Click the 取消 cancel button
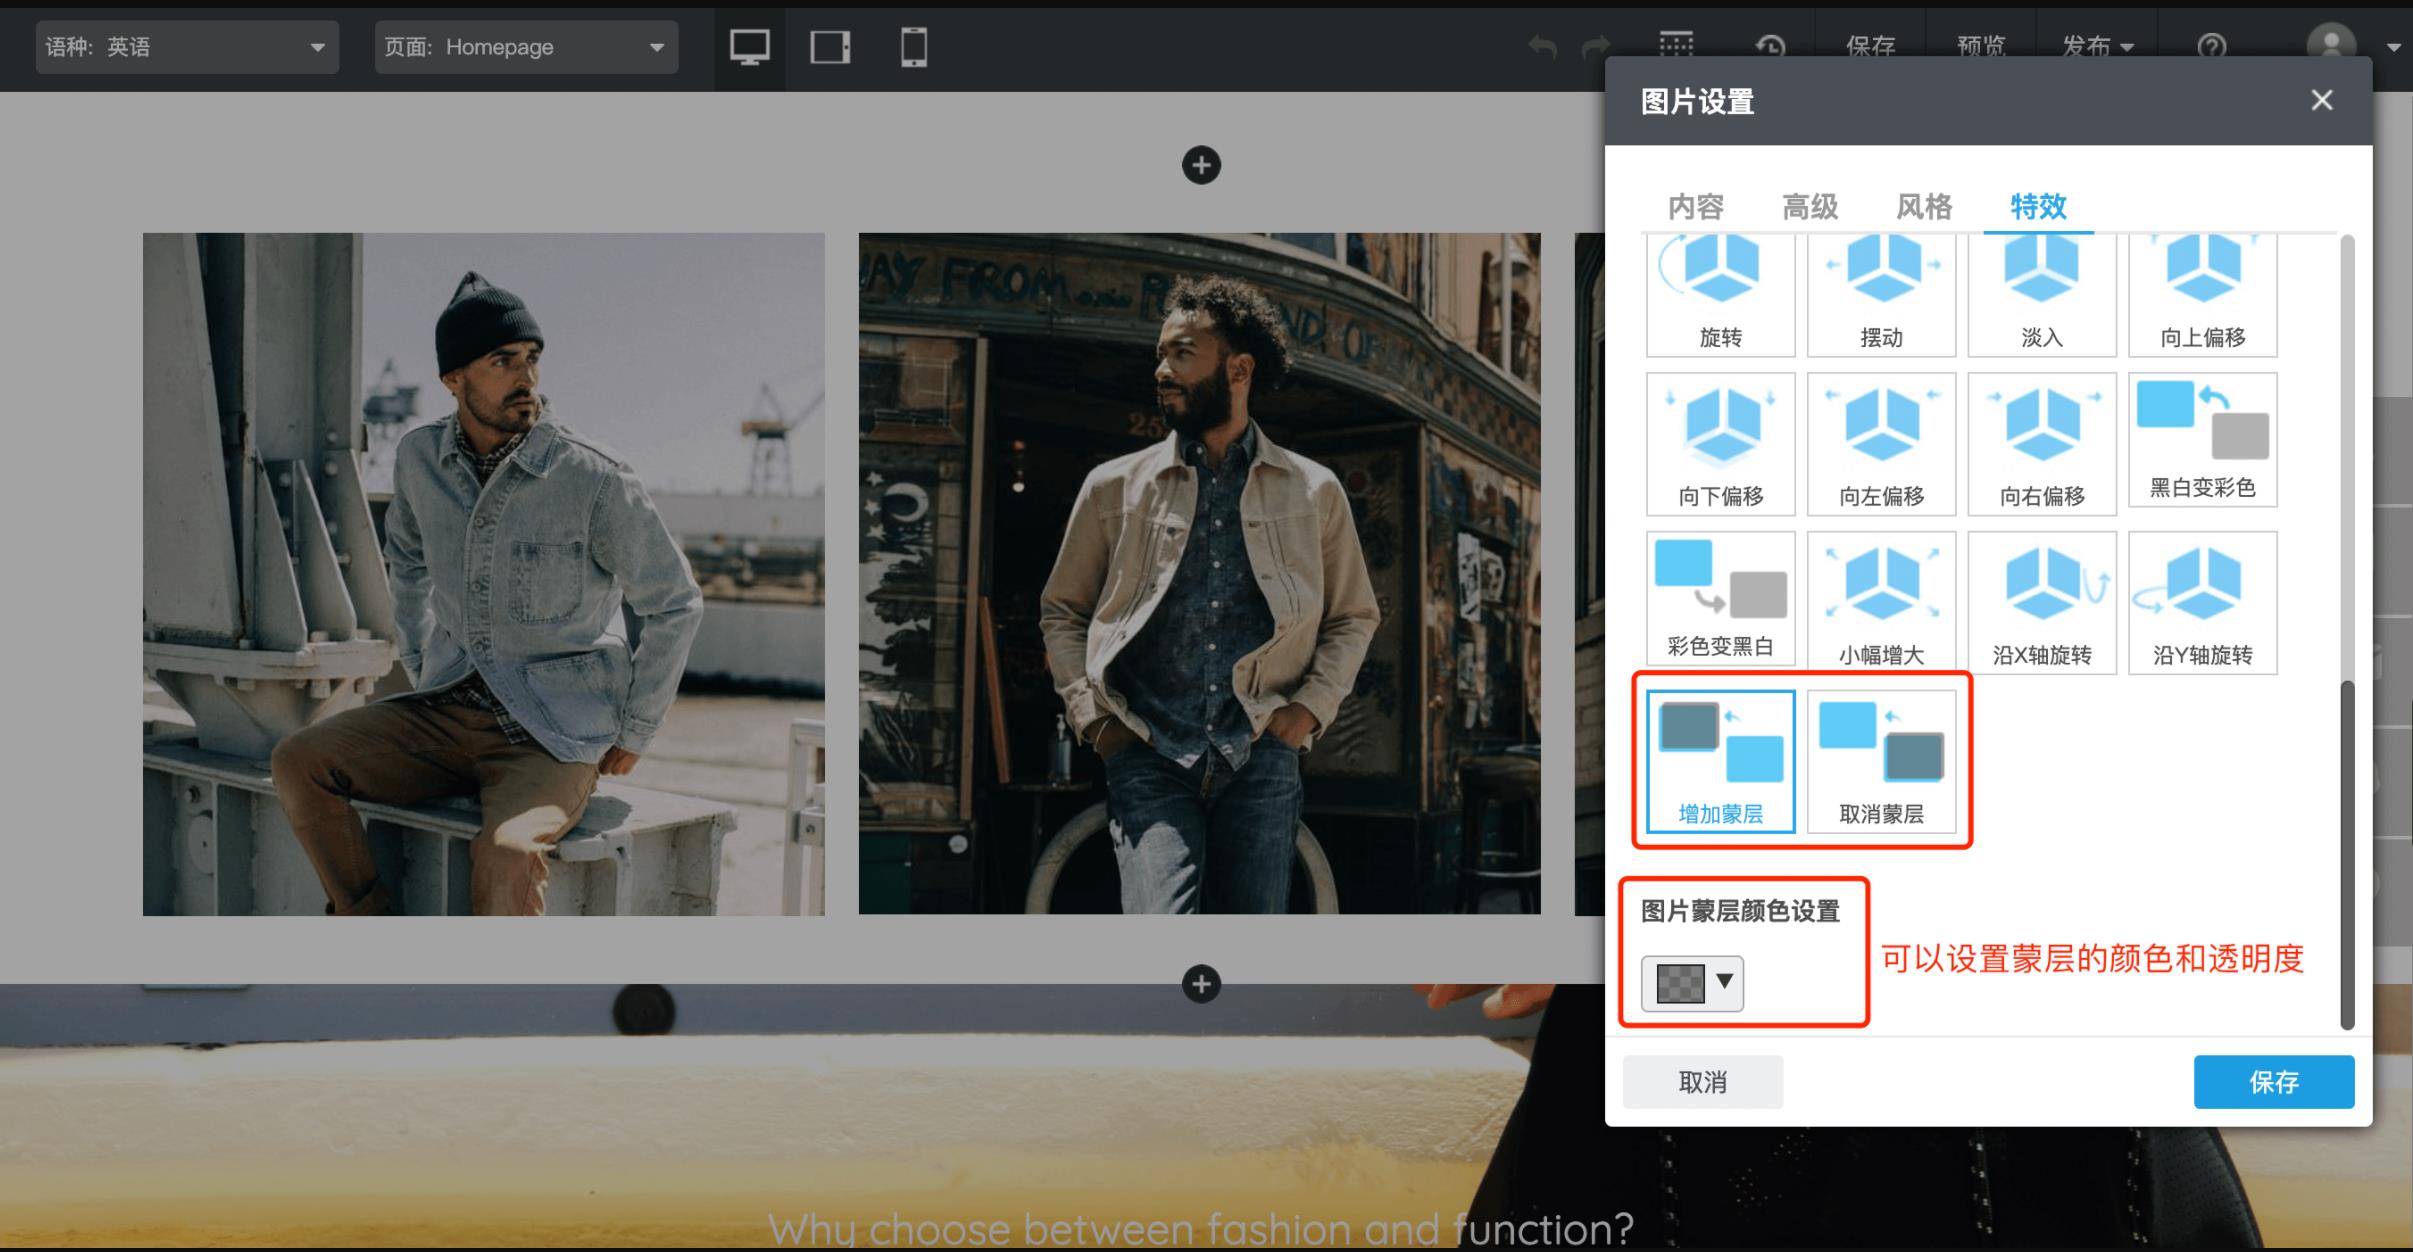This screenshot has width=2413, height=1252. click(1702, 1081)
